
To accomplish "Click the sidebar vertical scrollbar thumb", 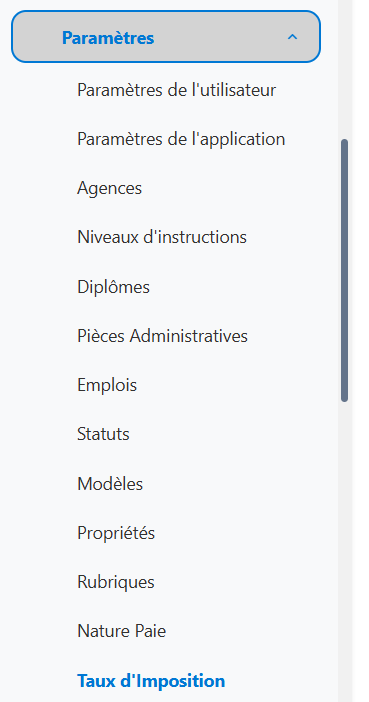I will pos(344,270).
